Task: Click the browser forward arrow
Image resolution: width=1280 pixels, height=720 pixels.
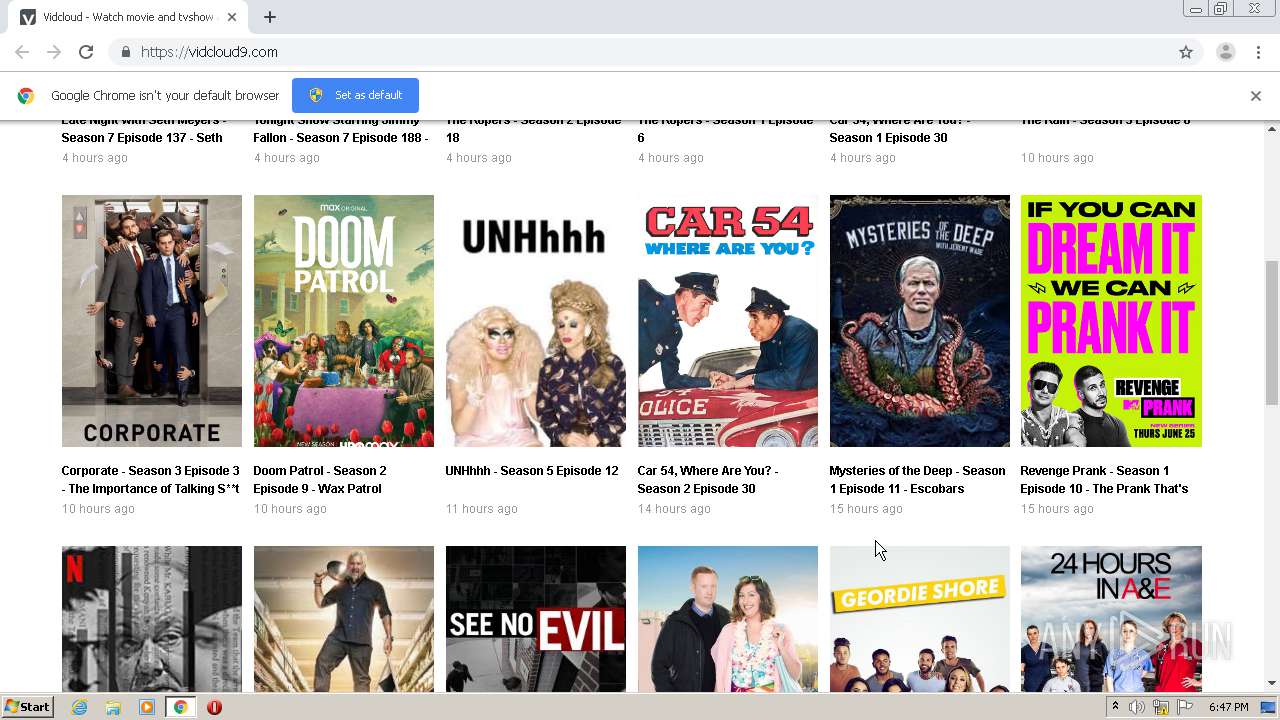Action: tap(54, 52)
